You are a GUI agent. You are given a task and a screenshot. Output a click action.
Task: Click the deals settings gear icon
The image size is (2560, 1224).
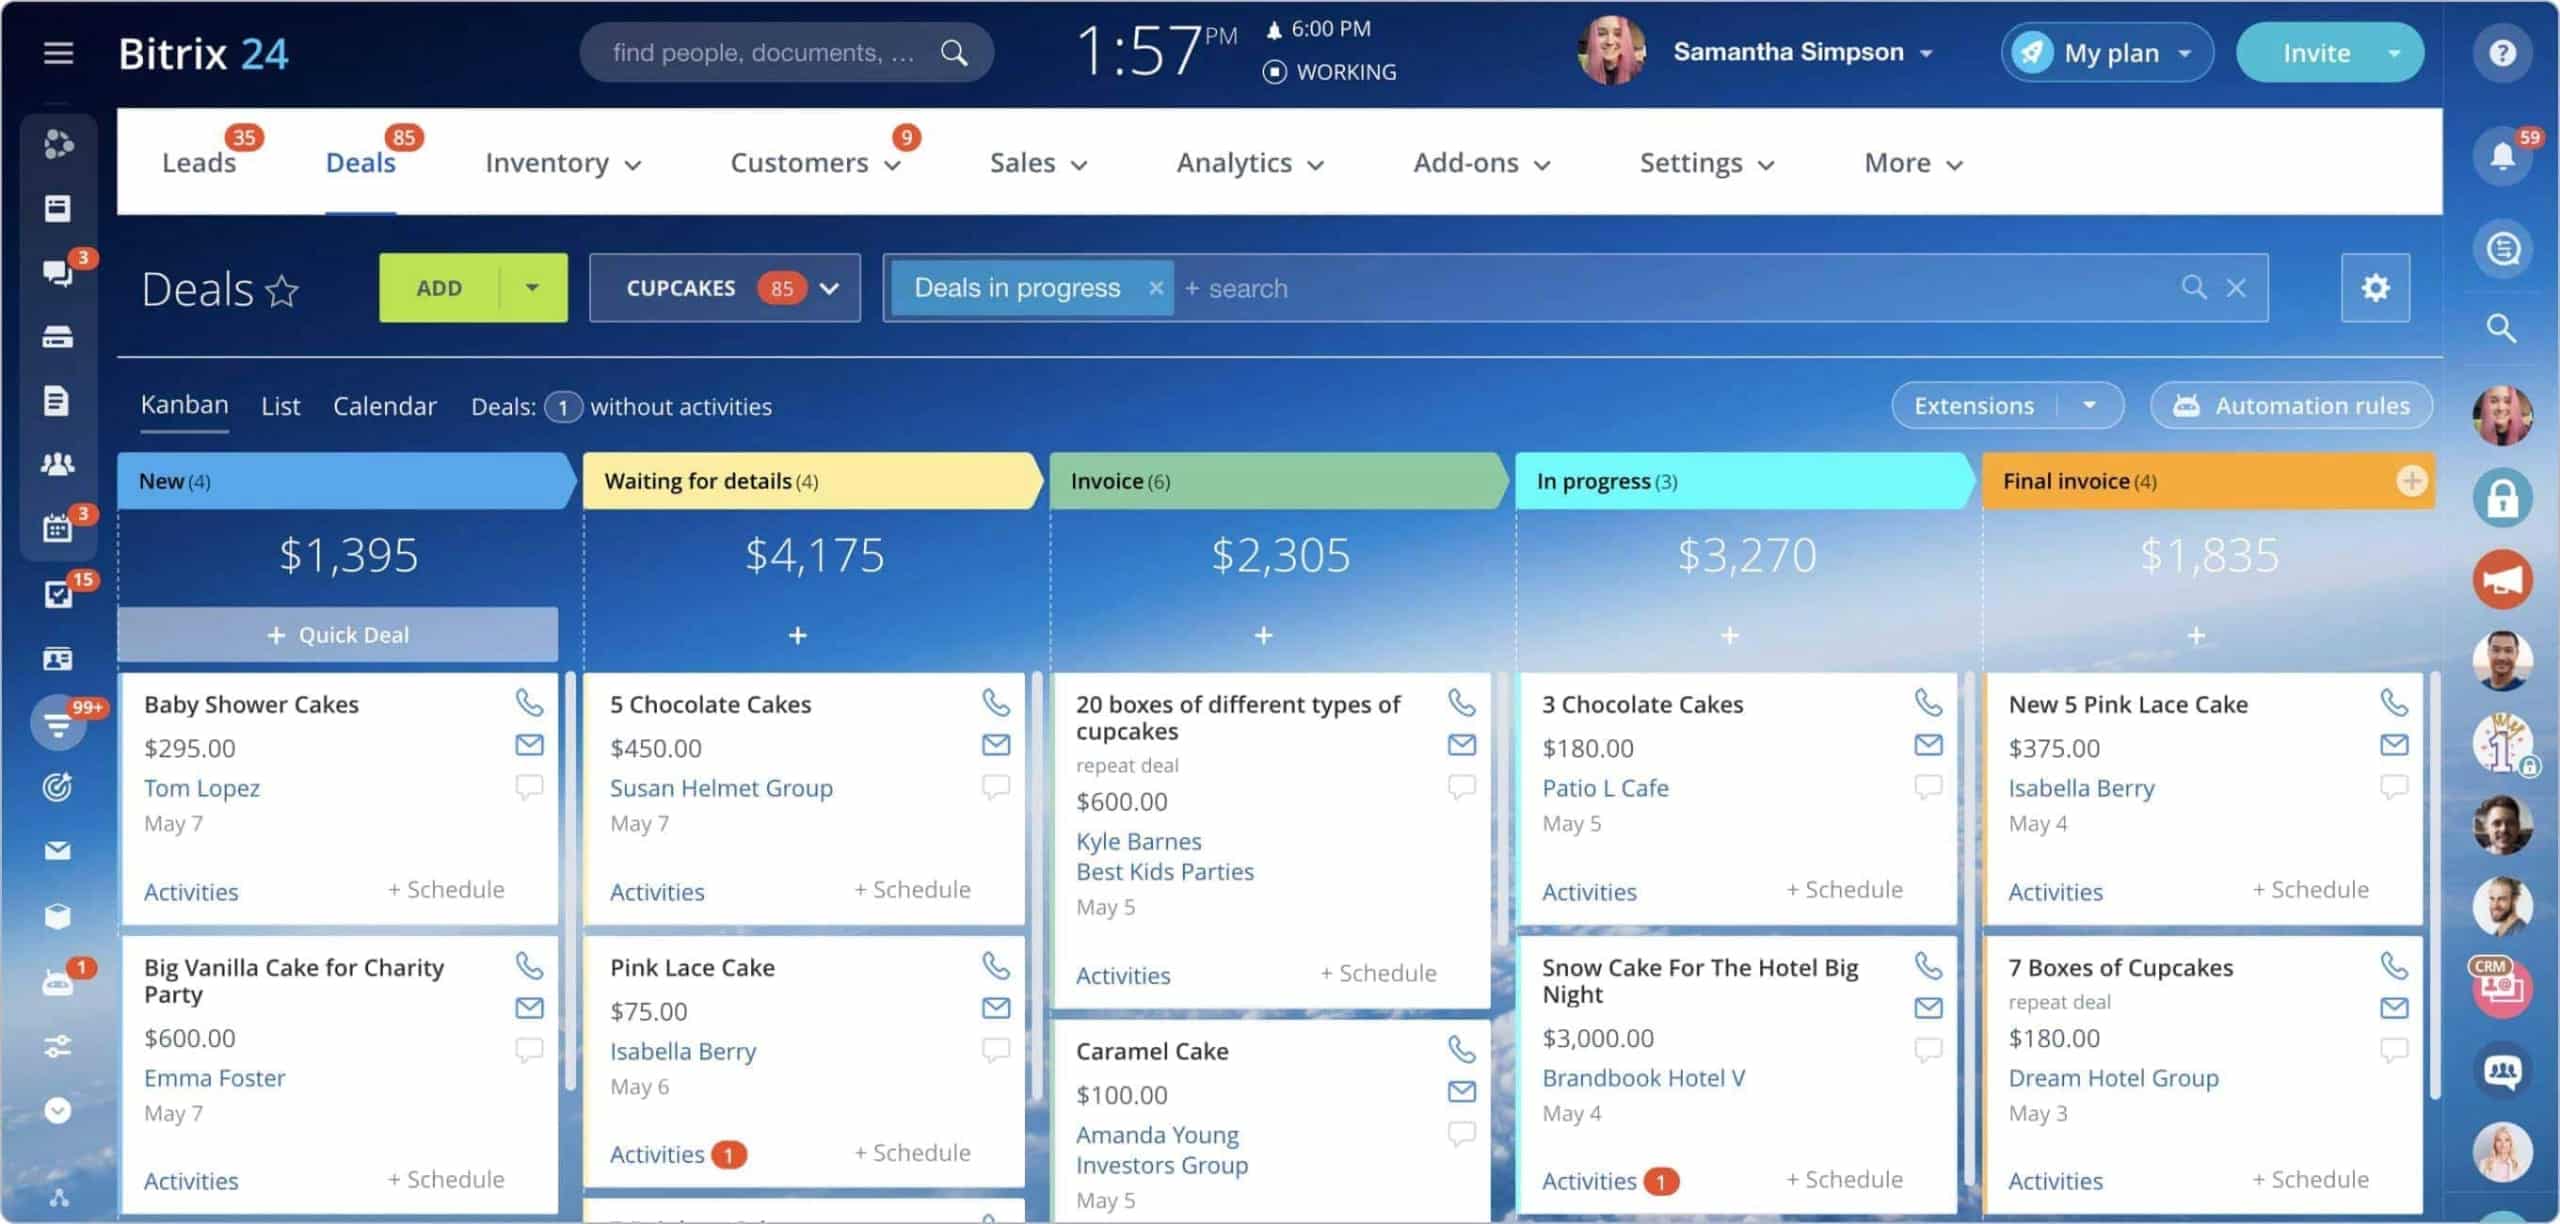pos(2375,288)
